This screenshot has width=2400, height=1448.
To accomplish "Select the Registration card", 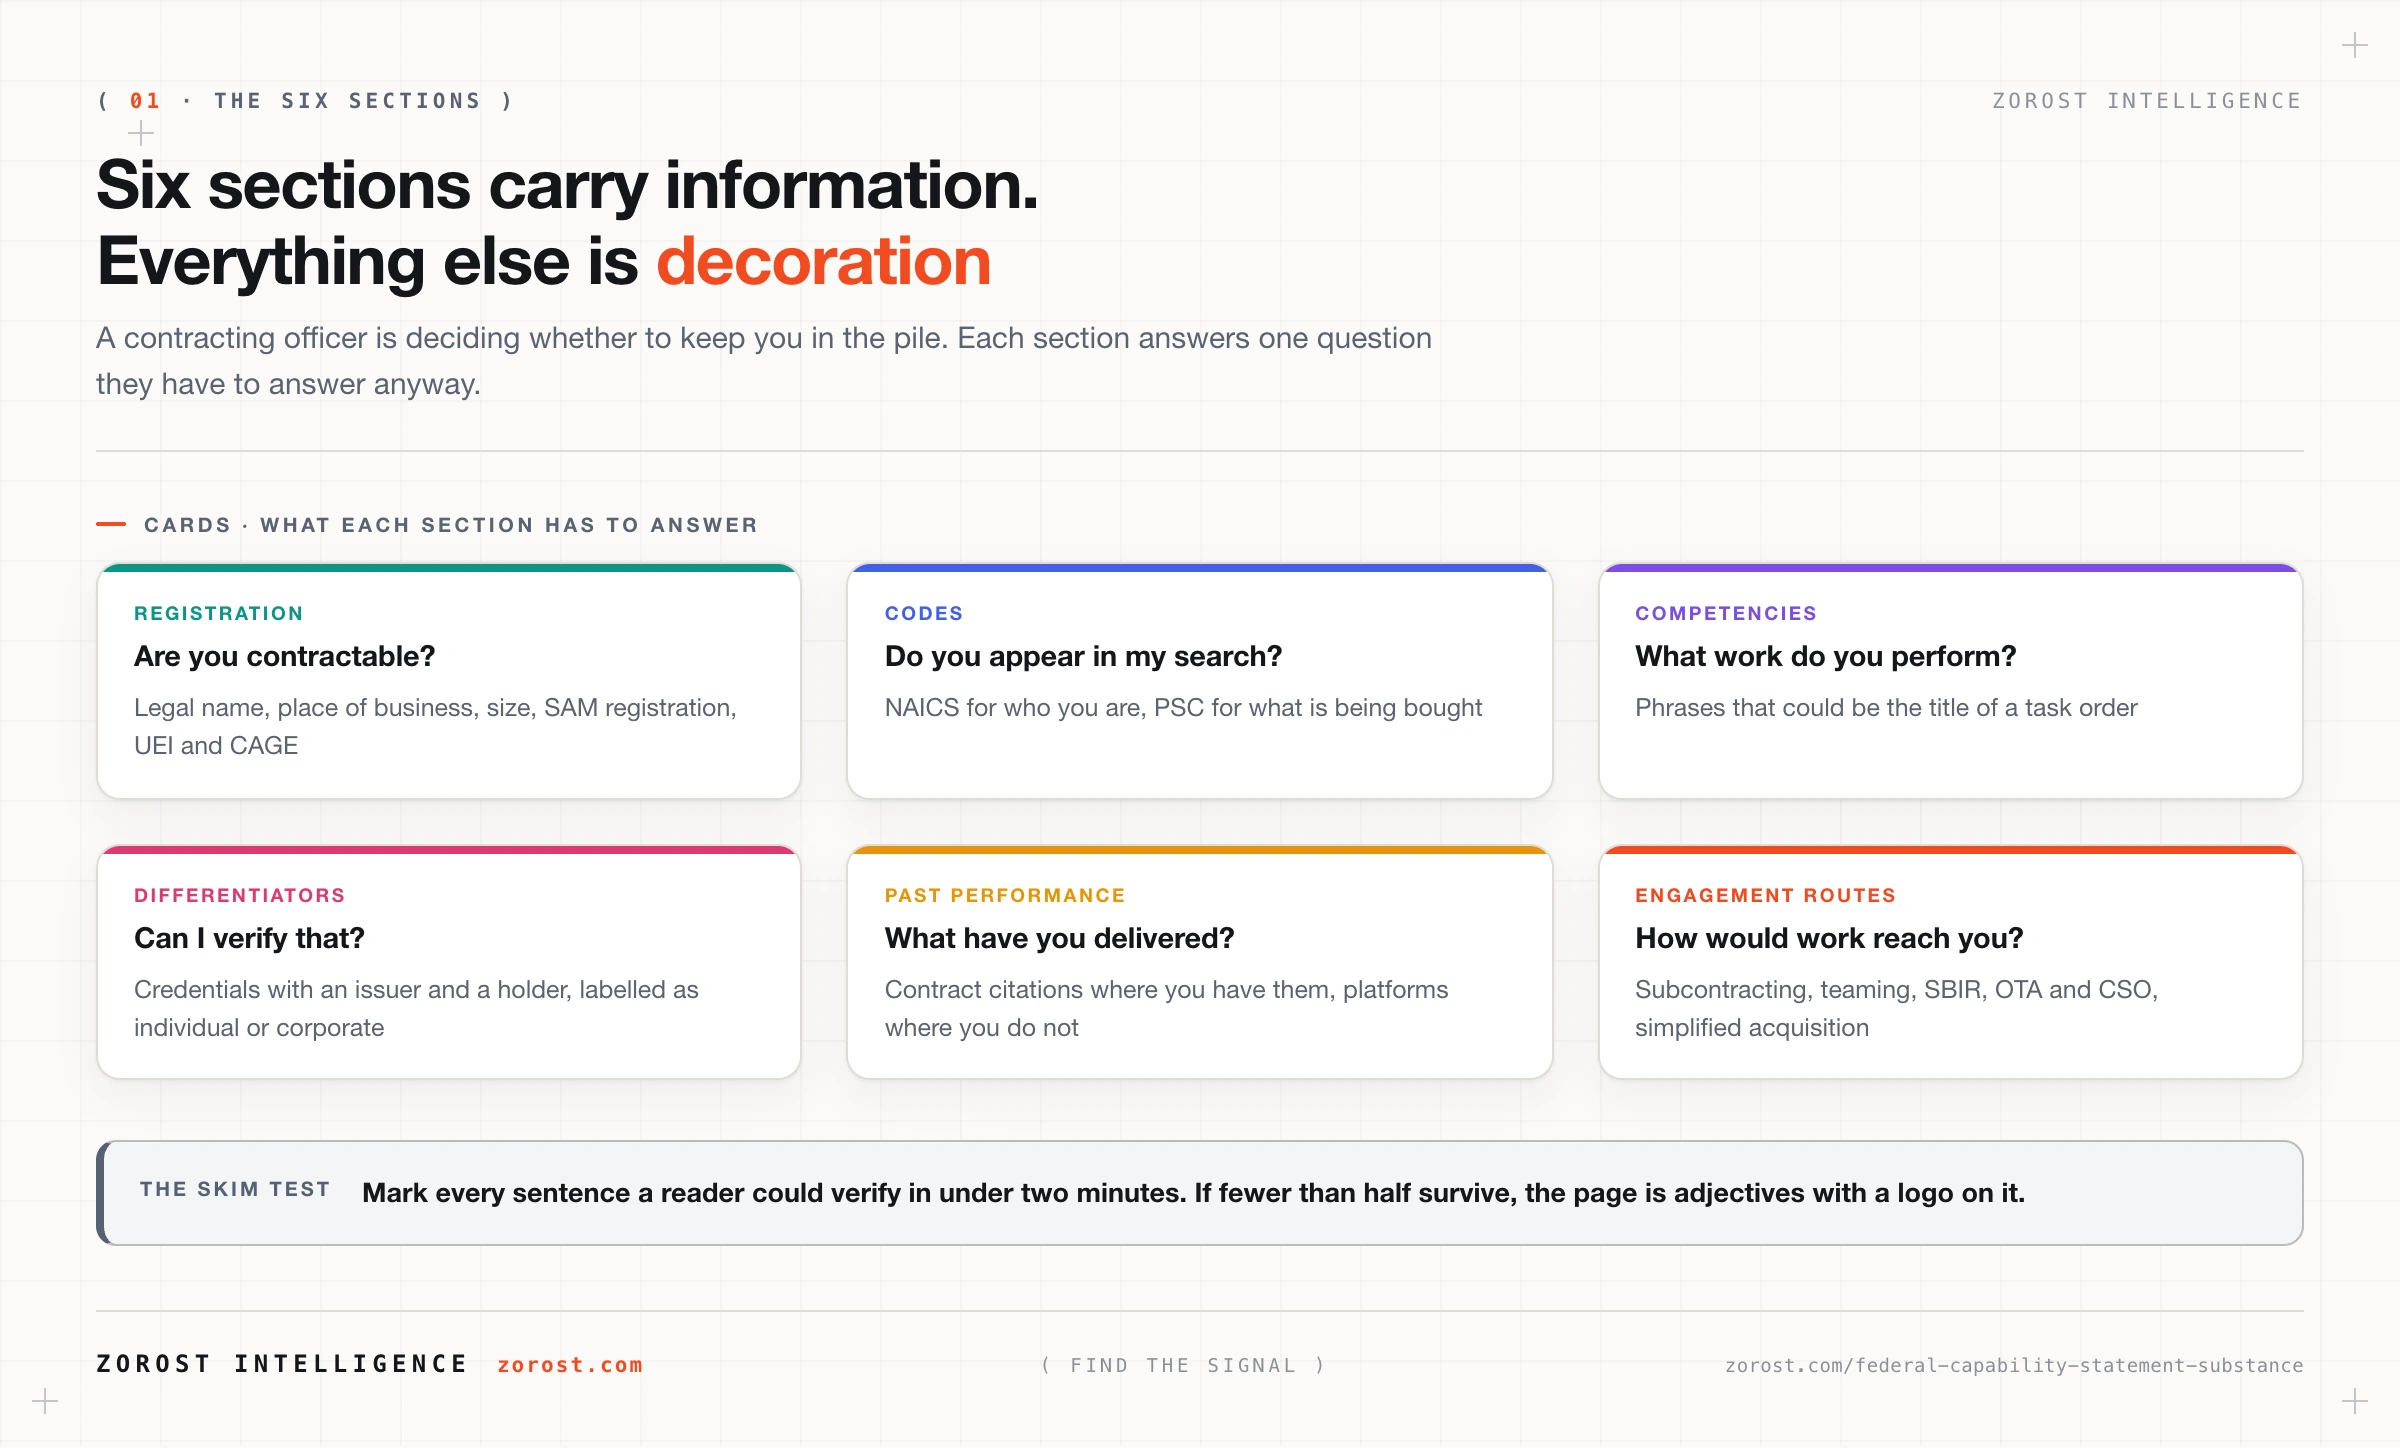I will (449, 681).
